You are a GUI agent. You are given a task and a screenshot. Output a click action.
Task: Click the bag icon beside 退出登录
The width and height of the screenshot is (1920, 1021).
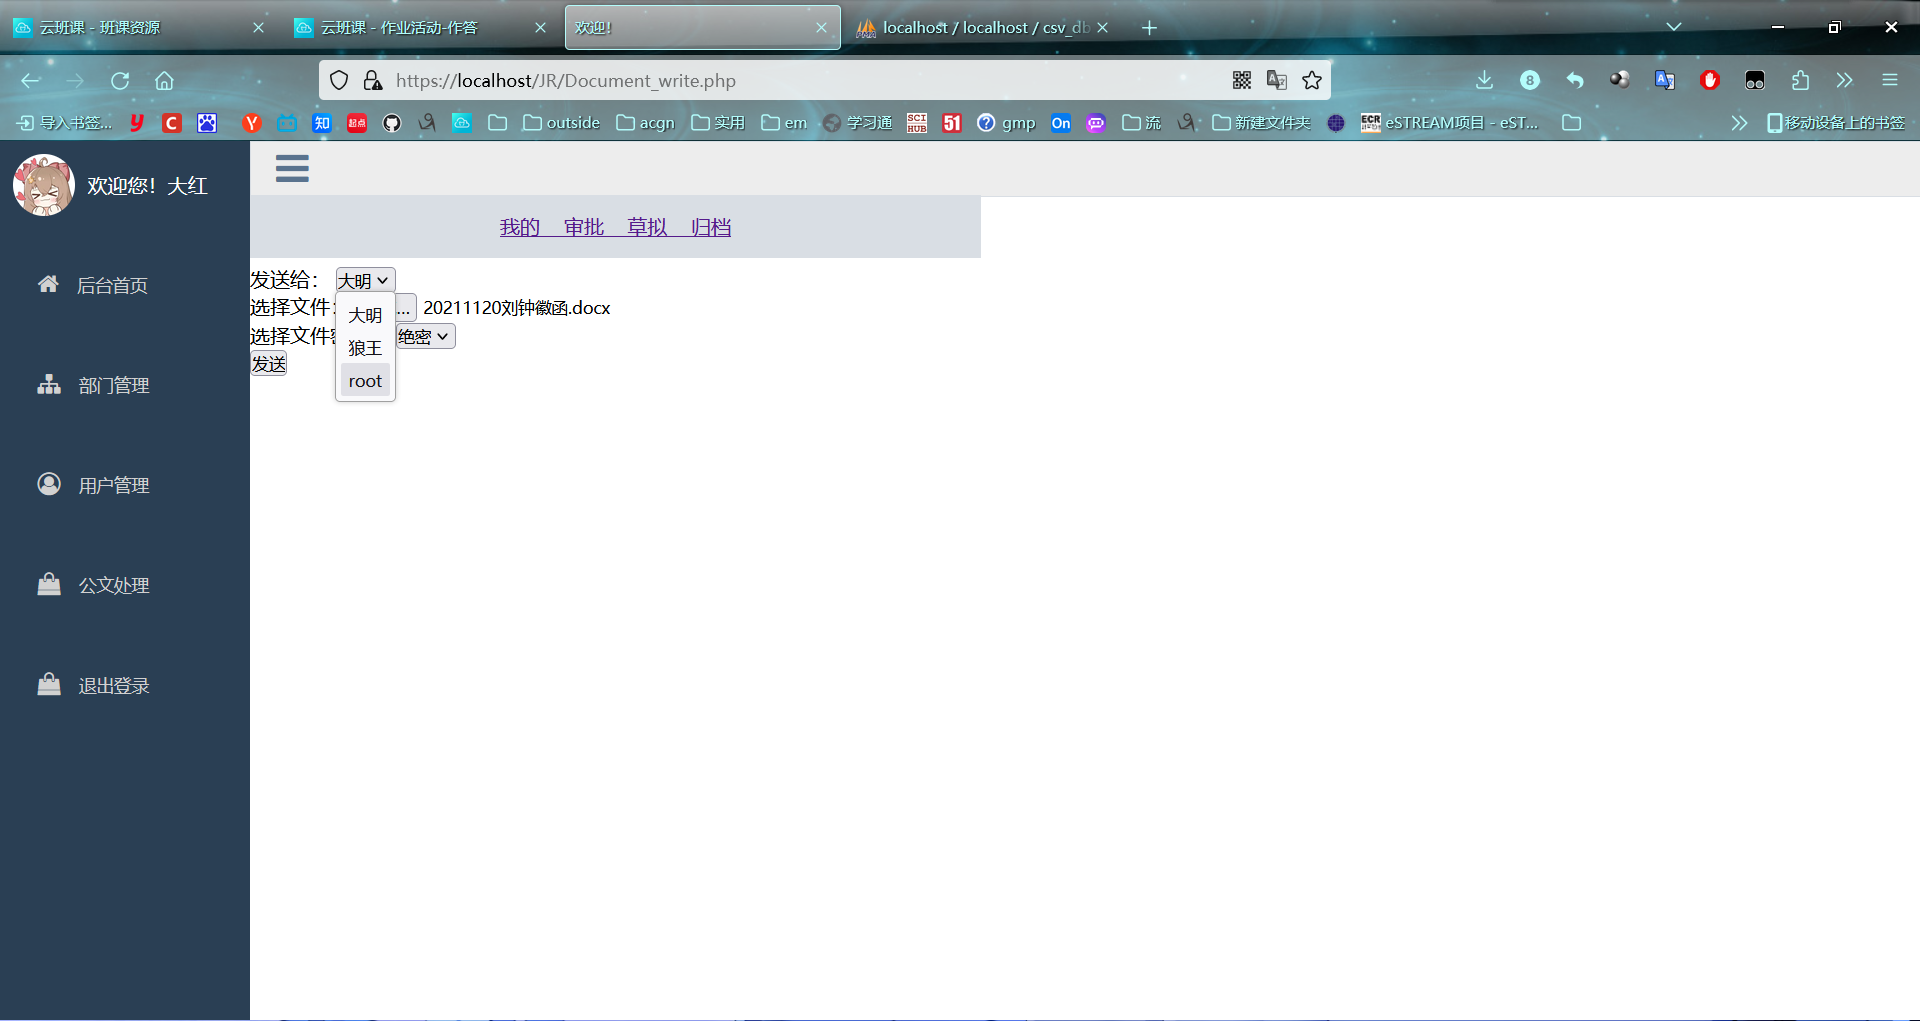pos(49,684)
